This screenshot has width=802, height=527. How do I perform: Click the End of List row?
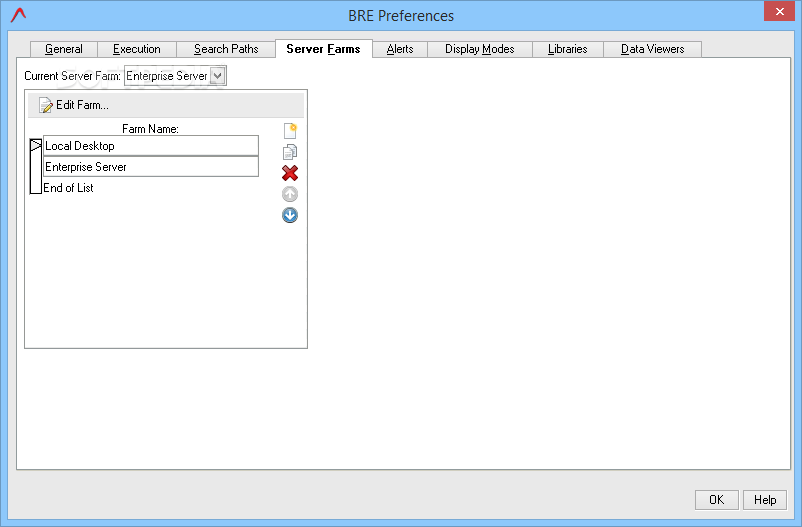point(68,188)
